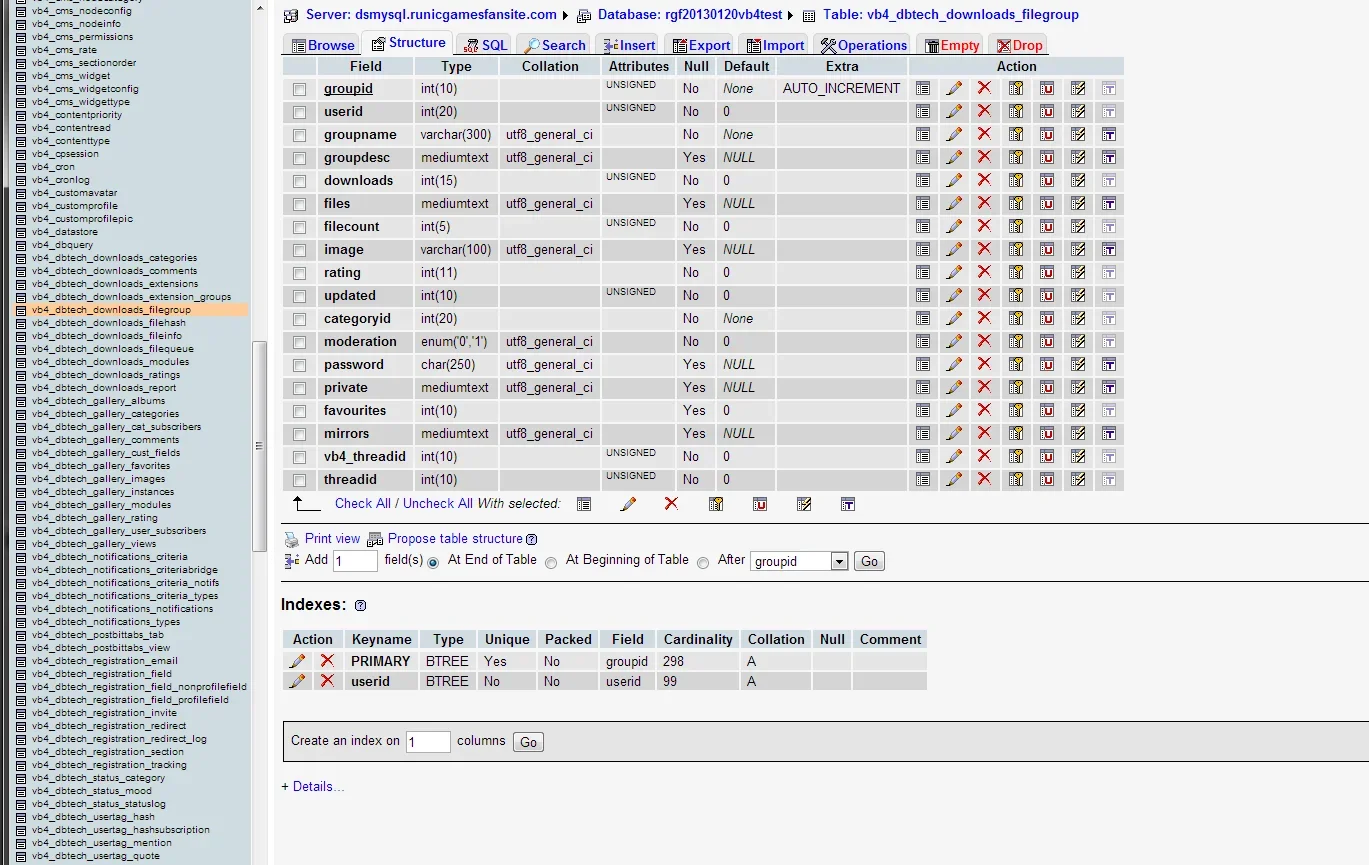The height and width of the screenshot is (865, 1369).
Task: Open the Operations tab
Action: [863, 45]
